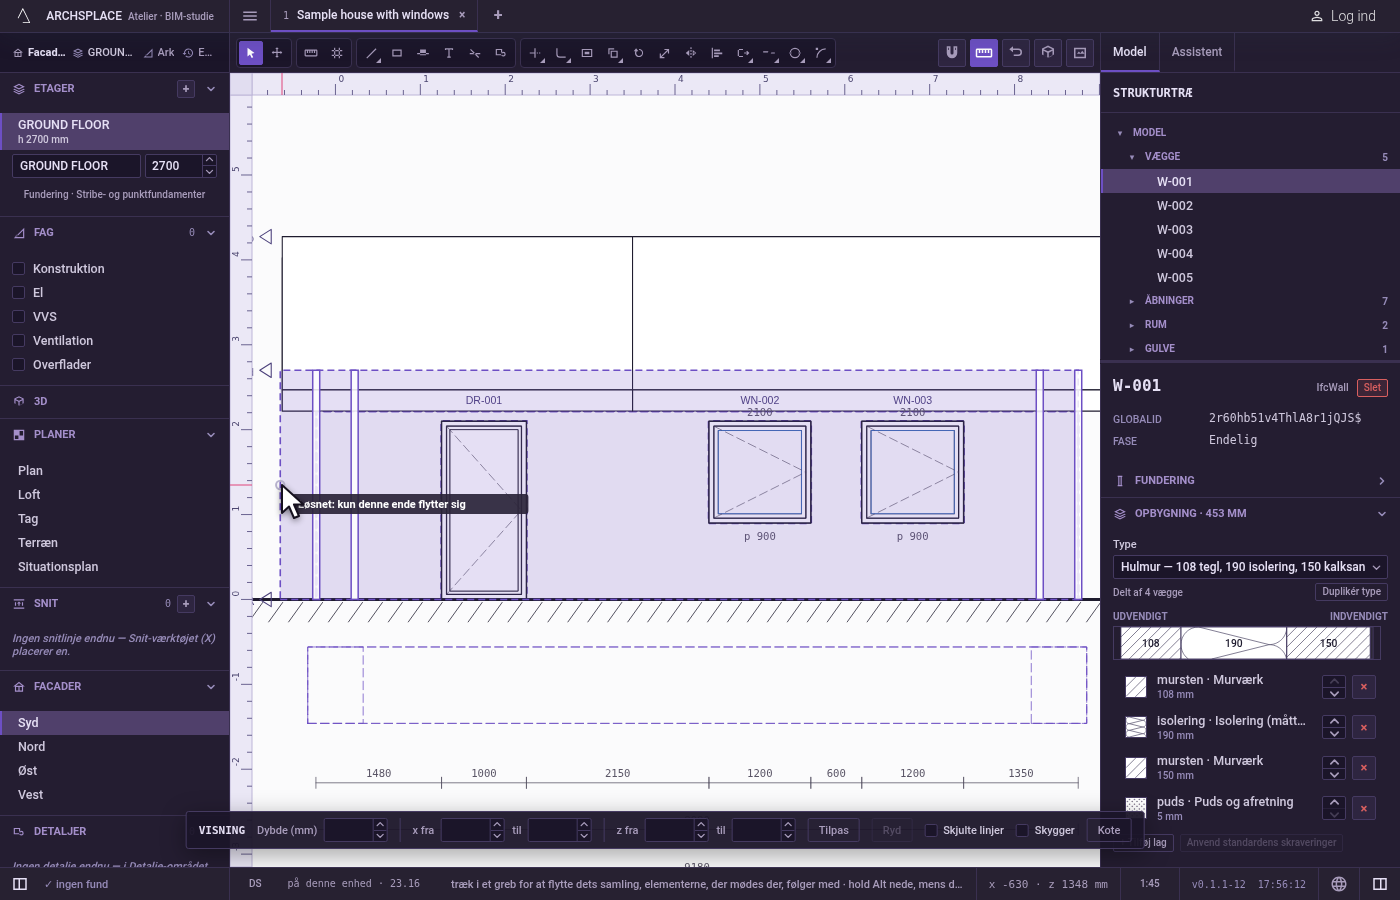The image size is (1400, 900).
Task: Select the pointer selection tool
Action: tap(251, 53)
